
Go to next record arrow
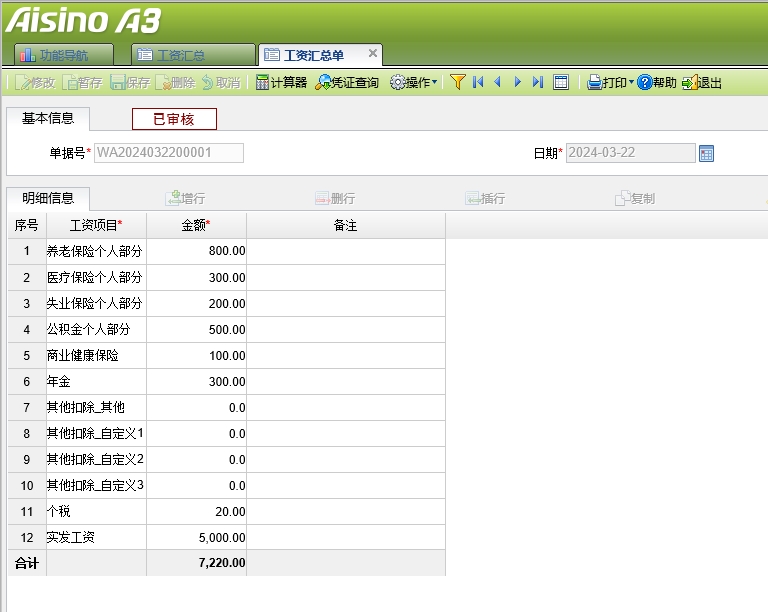[x=518, y=82]
